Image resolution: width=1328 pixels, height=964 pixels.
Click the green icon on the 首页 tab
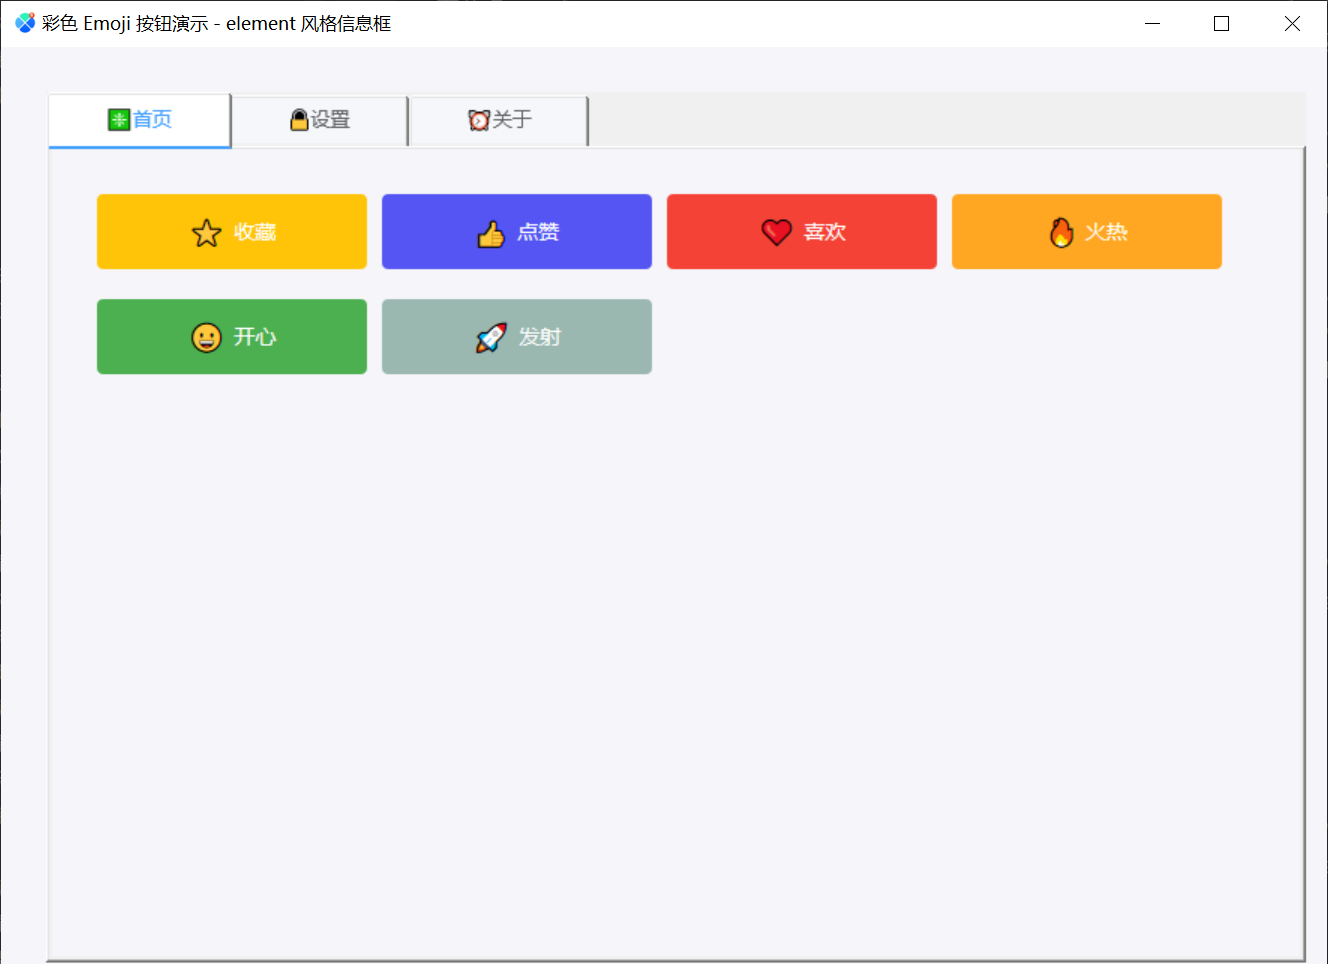pos(119,120)
